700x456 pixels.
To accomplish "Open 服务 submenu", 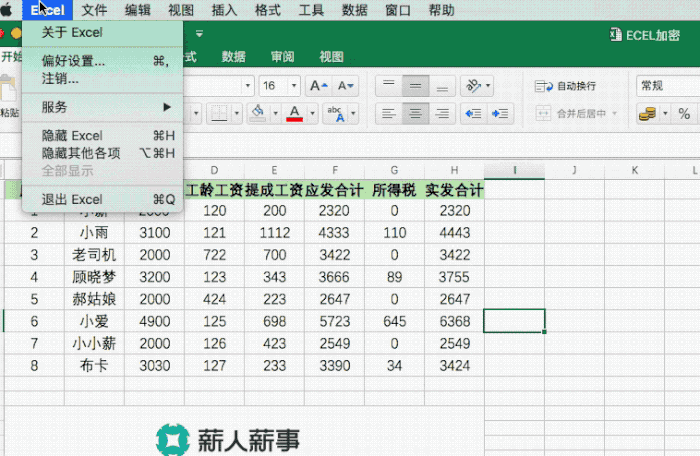I will [102, 107].
